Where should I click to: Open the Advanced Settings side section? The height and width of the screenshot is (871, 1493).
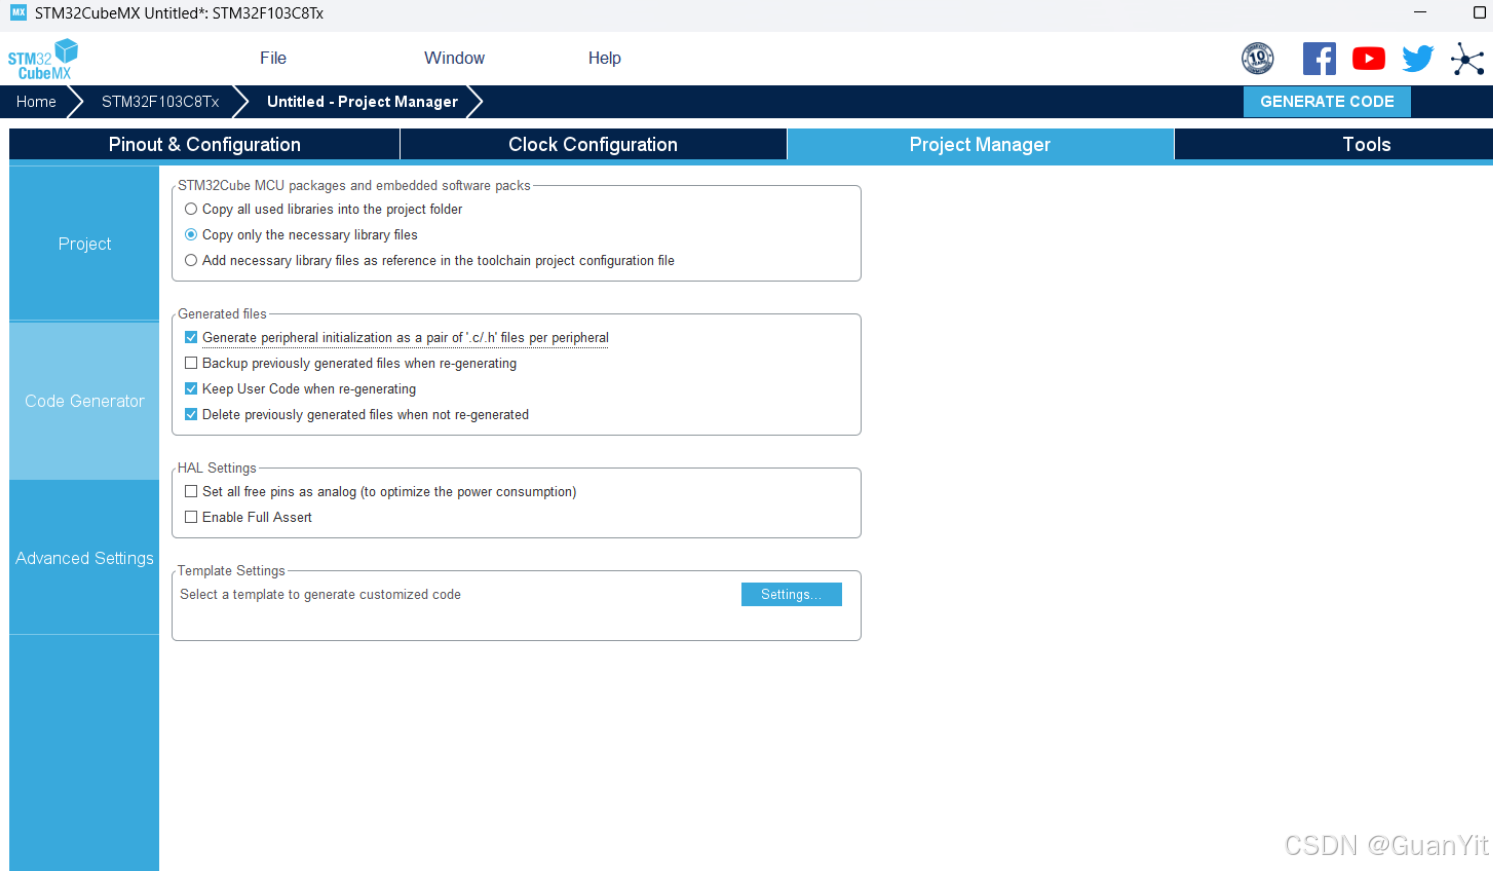(x=84, y=558)
